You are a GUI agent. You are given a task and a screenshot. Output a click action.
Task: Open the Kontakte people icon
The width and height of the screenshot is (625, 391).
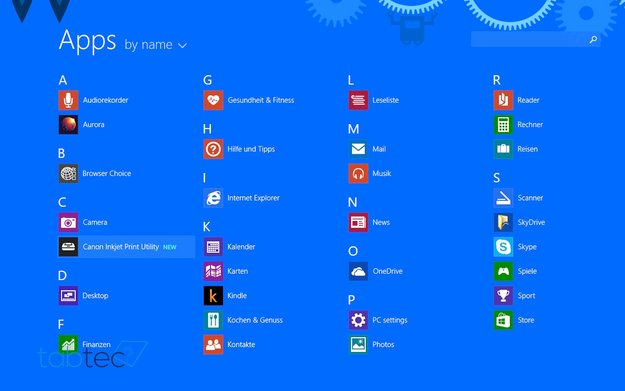pyautogui.click(x=213, y=344)
